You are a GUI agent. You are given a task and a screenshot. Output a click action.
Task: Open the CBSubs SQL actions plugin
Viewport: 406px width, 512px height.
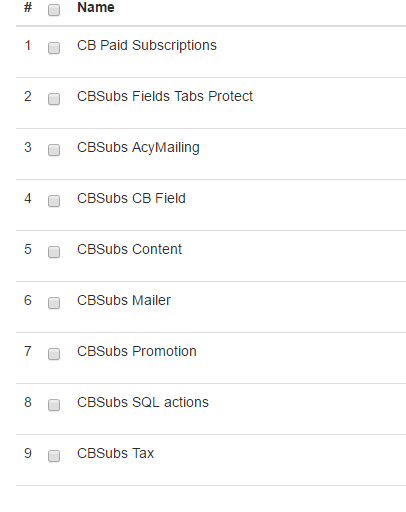[x=143, y=402]
